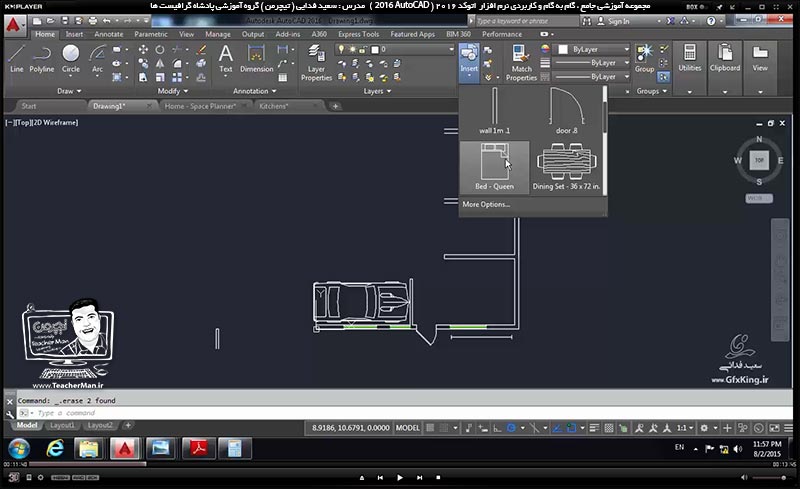The image size is (800, 489).
Task: Click the KMPlayer play button
Action: tap(399, 477)
